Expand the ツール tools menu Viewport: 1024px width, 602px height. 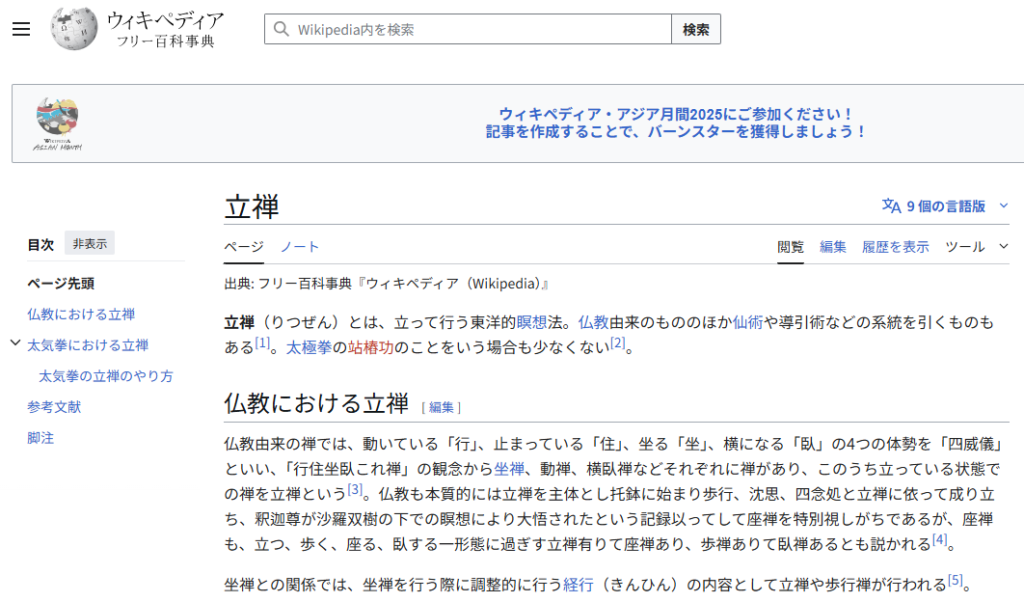tap(976, 247)
